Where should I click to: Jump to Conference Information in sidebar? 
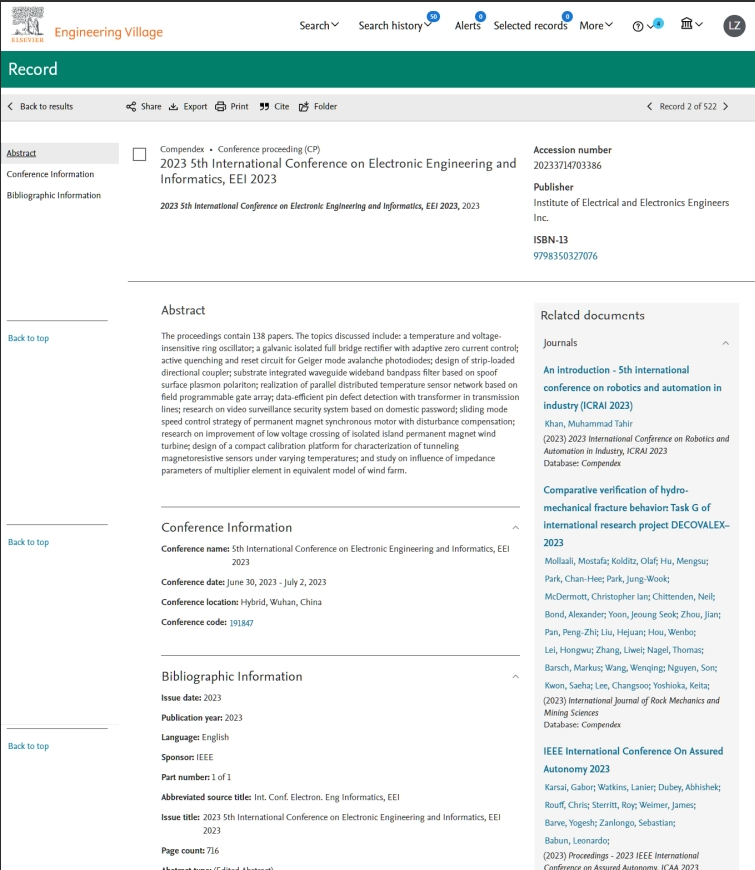[x=50, y=174]
